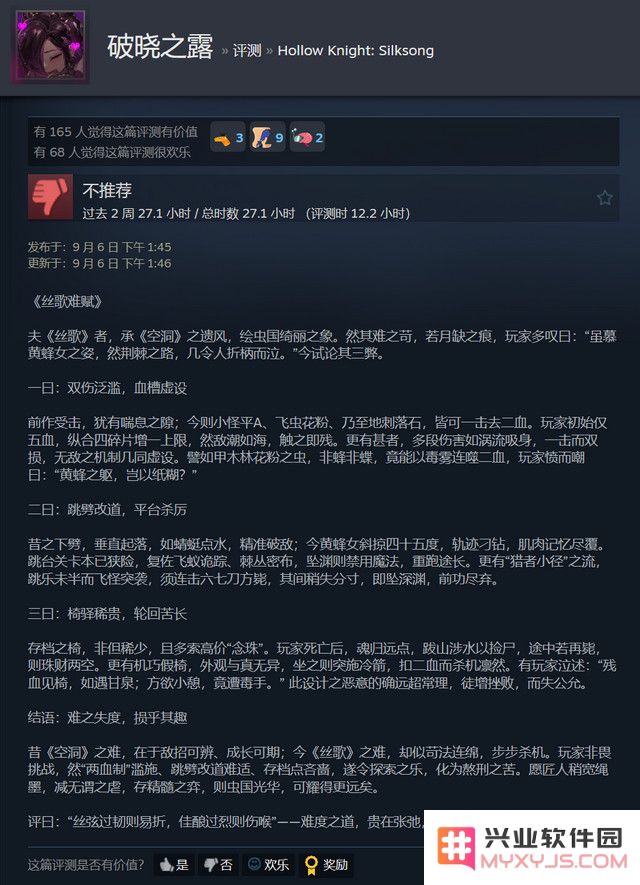The image size is (640, 885).
Task: Click the 发布于 9月6日 posted date text
Action: pos(99,247)
